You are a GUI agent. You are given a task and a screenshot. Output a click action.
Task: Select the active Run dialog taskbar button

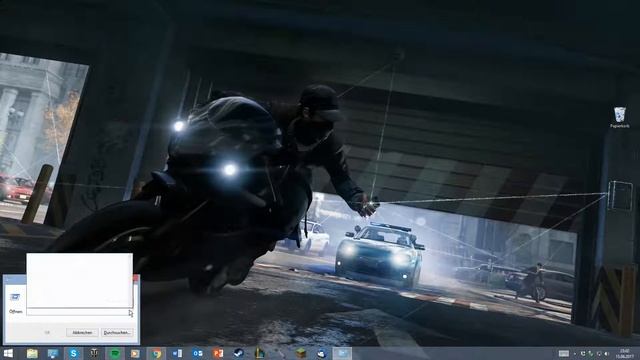tap(342, 353)
